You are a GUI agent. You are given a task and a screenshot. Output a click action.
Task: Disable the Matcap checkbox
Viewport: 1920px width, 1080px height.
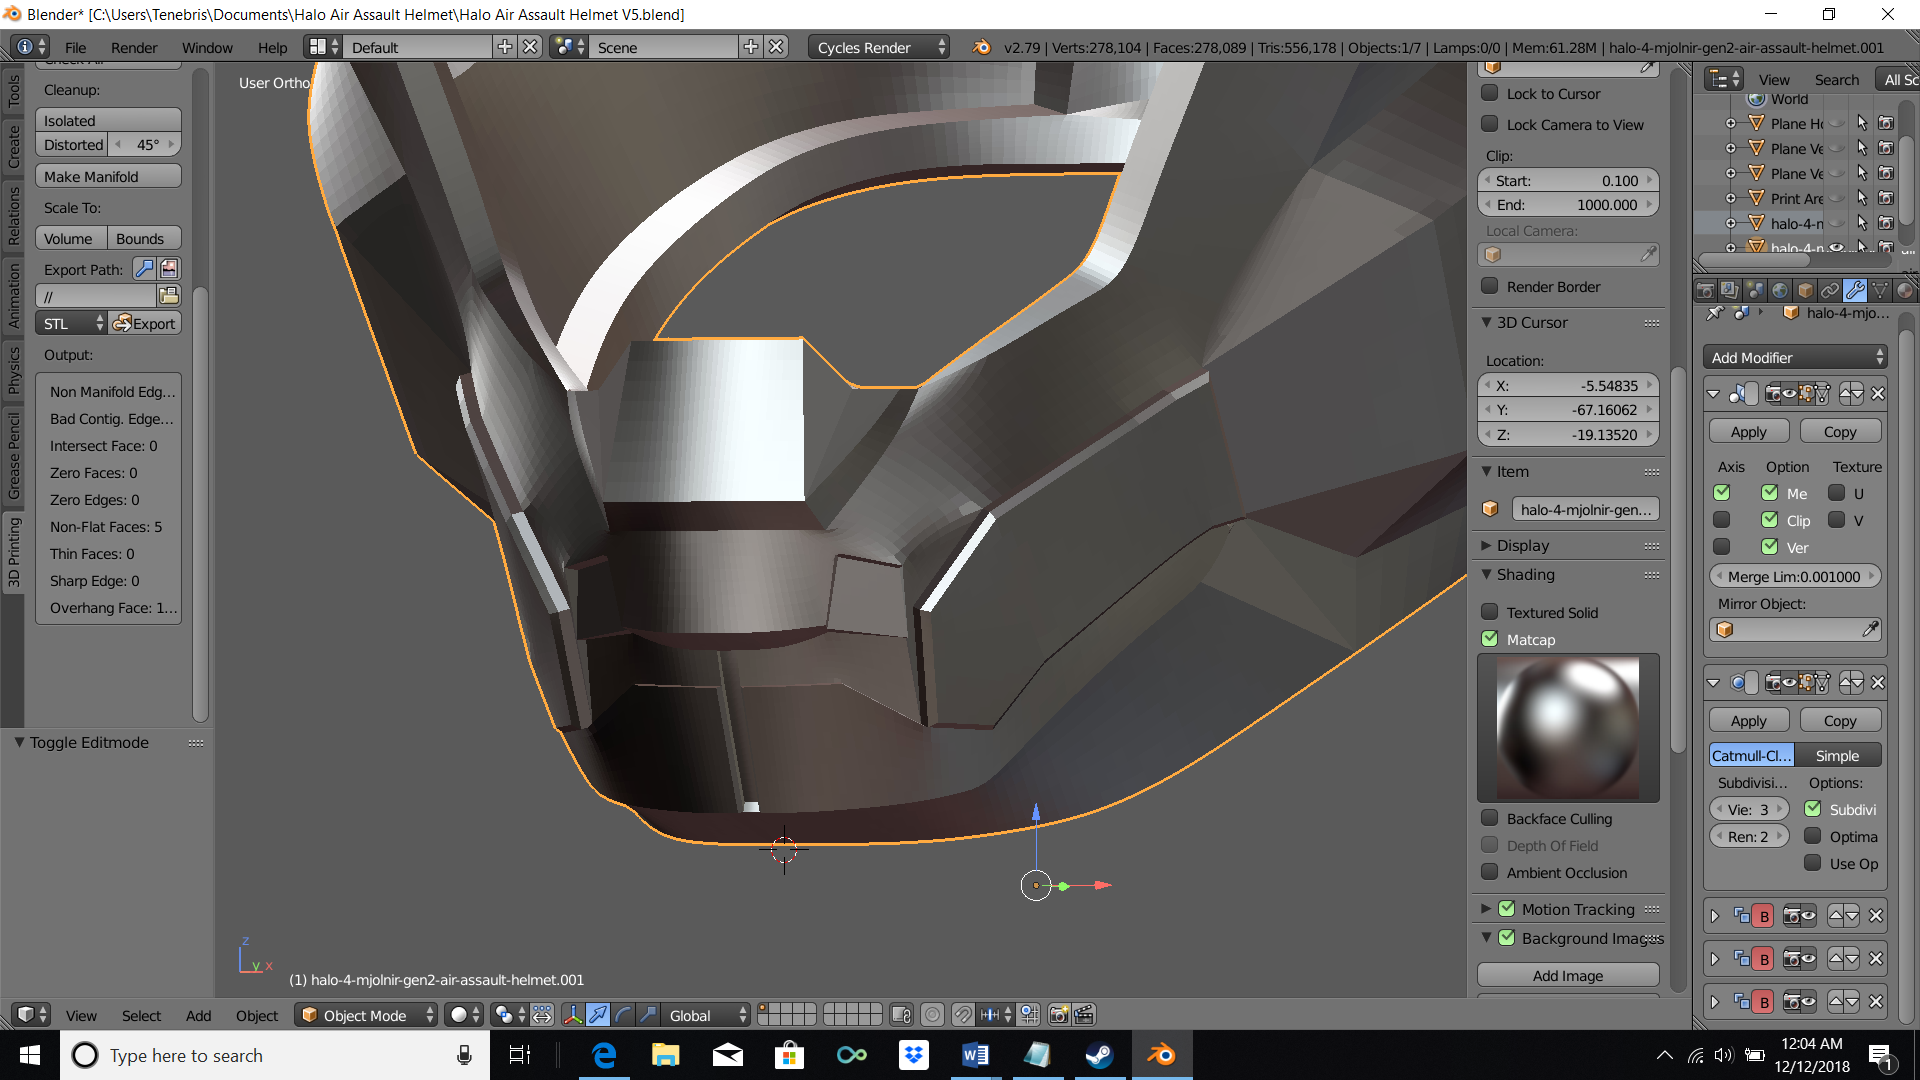(1489, 639)
